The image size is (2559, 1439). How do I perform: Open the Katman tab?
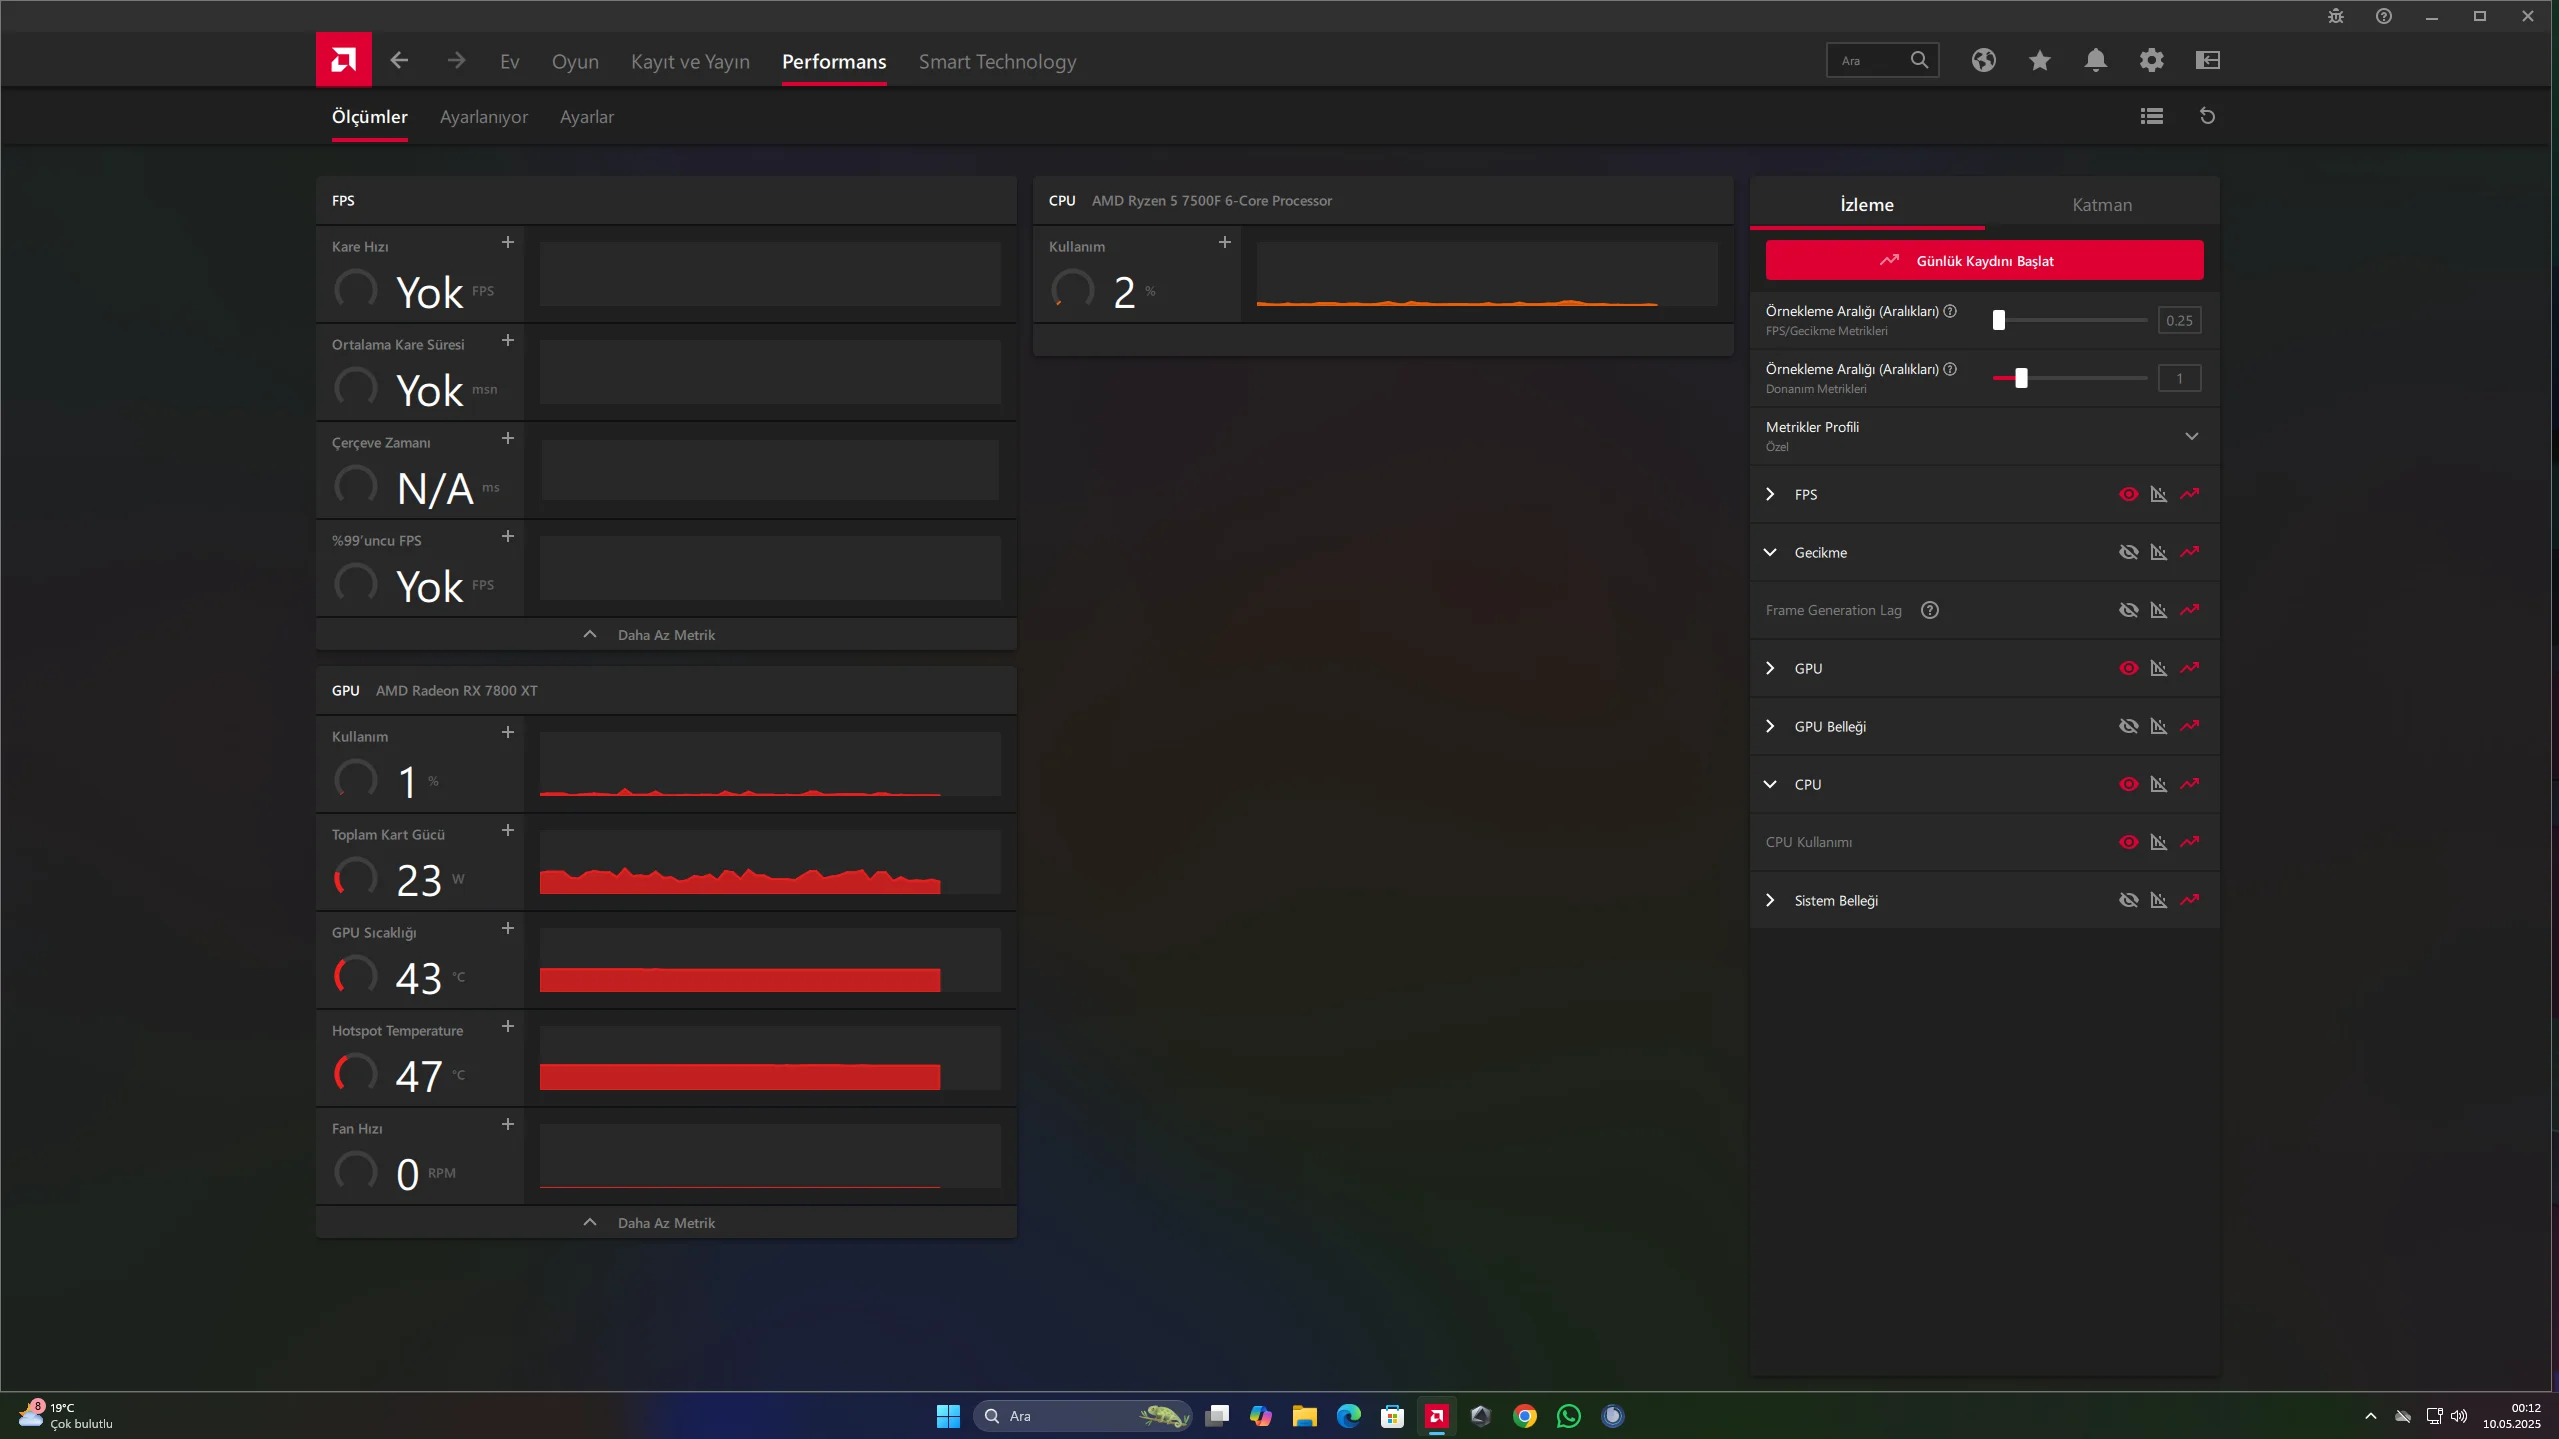[x=2101, y=205]
